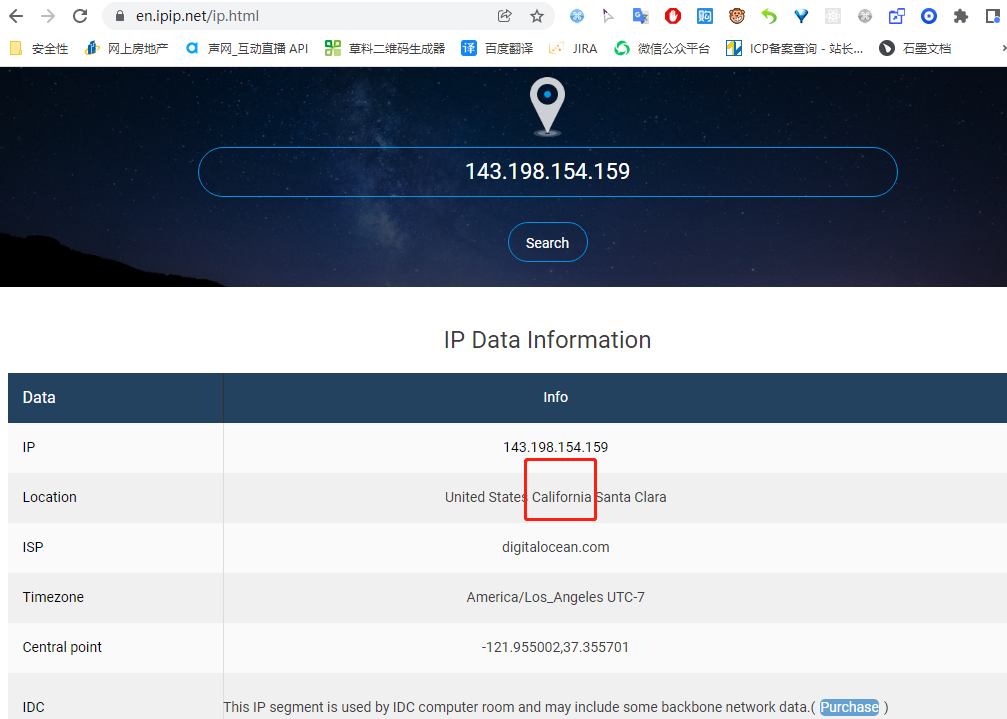Viewport: 1007px width, 719px height.
Task: Reload the current page
Action: pos(80,16)
